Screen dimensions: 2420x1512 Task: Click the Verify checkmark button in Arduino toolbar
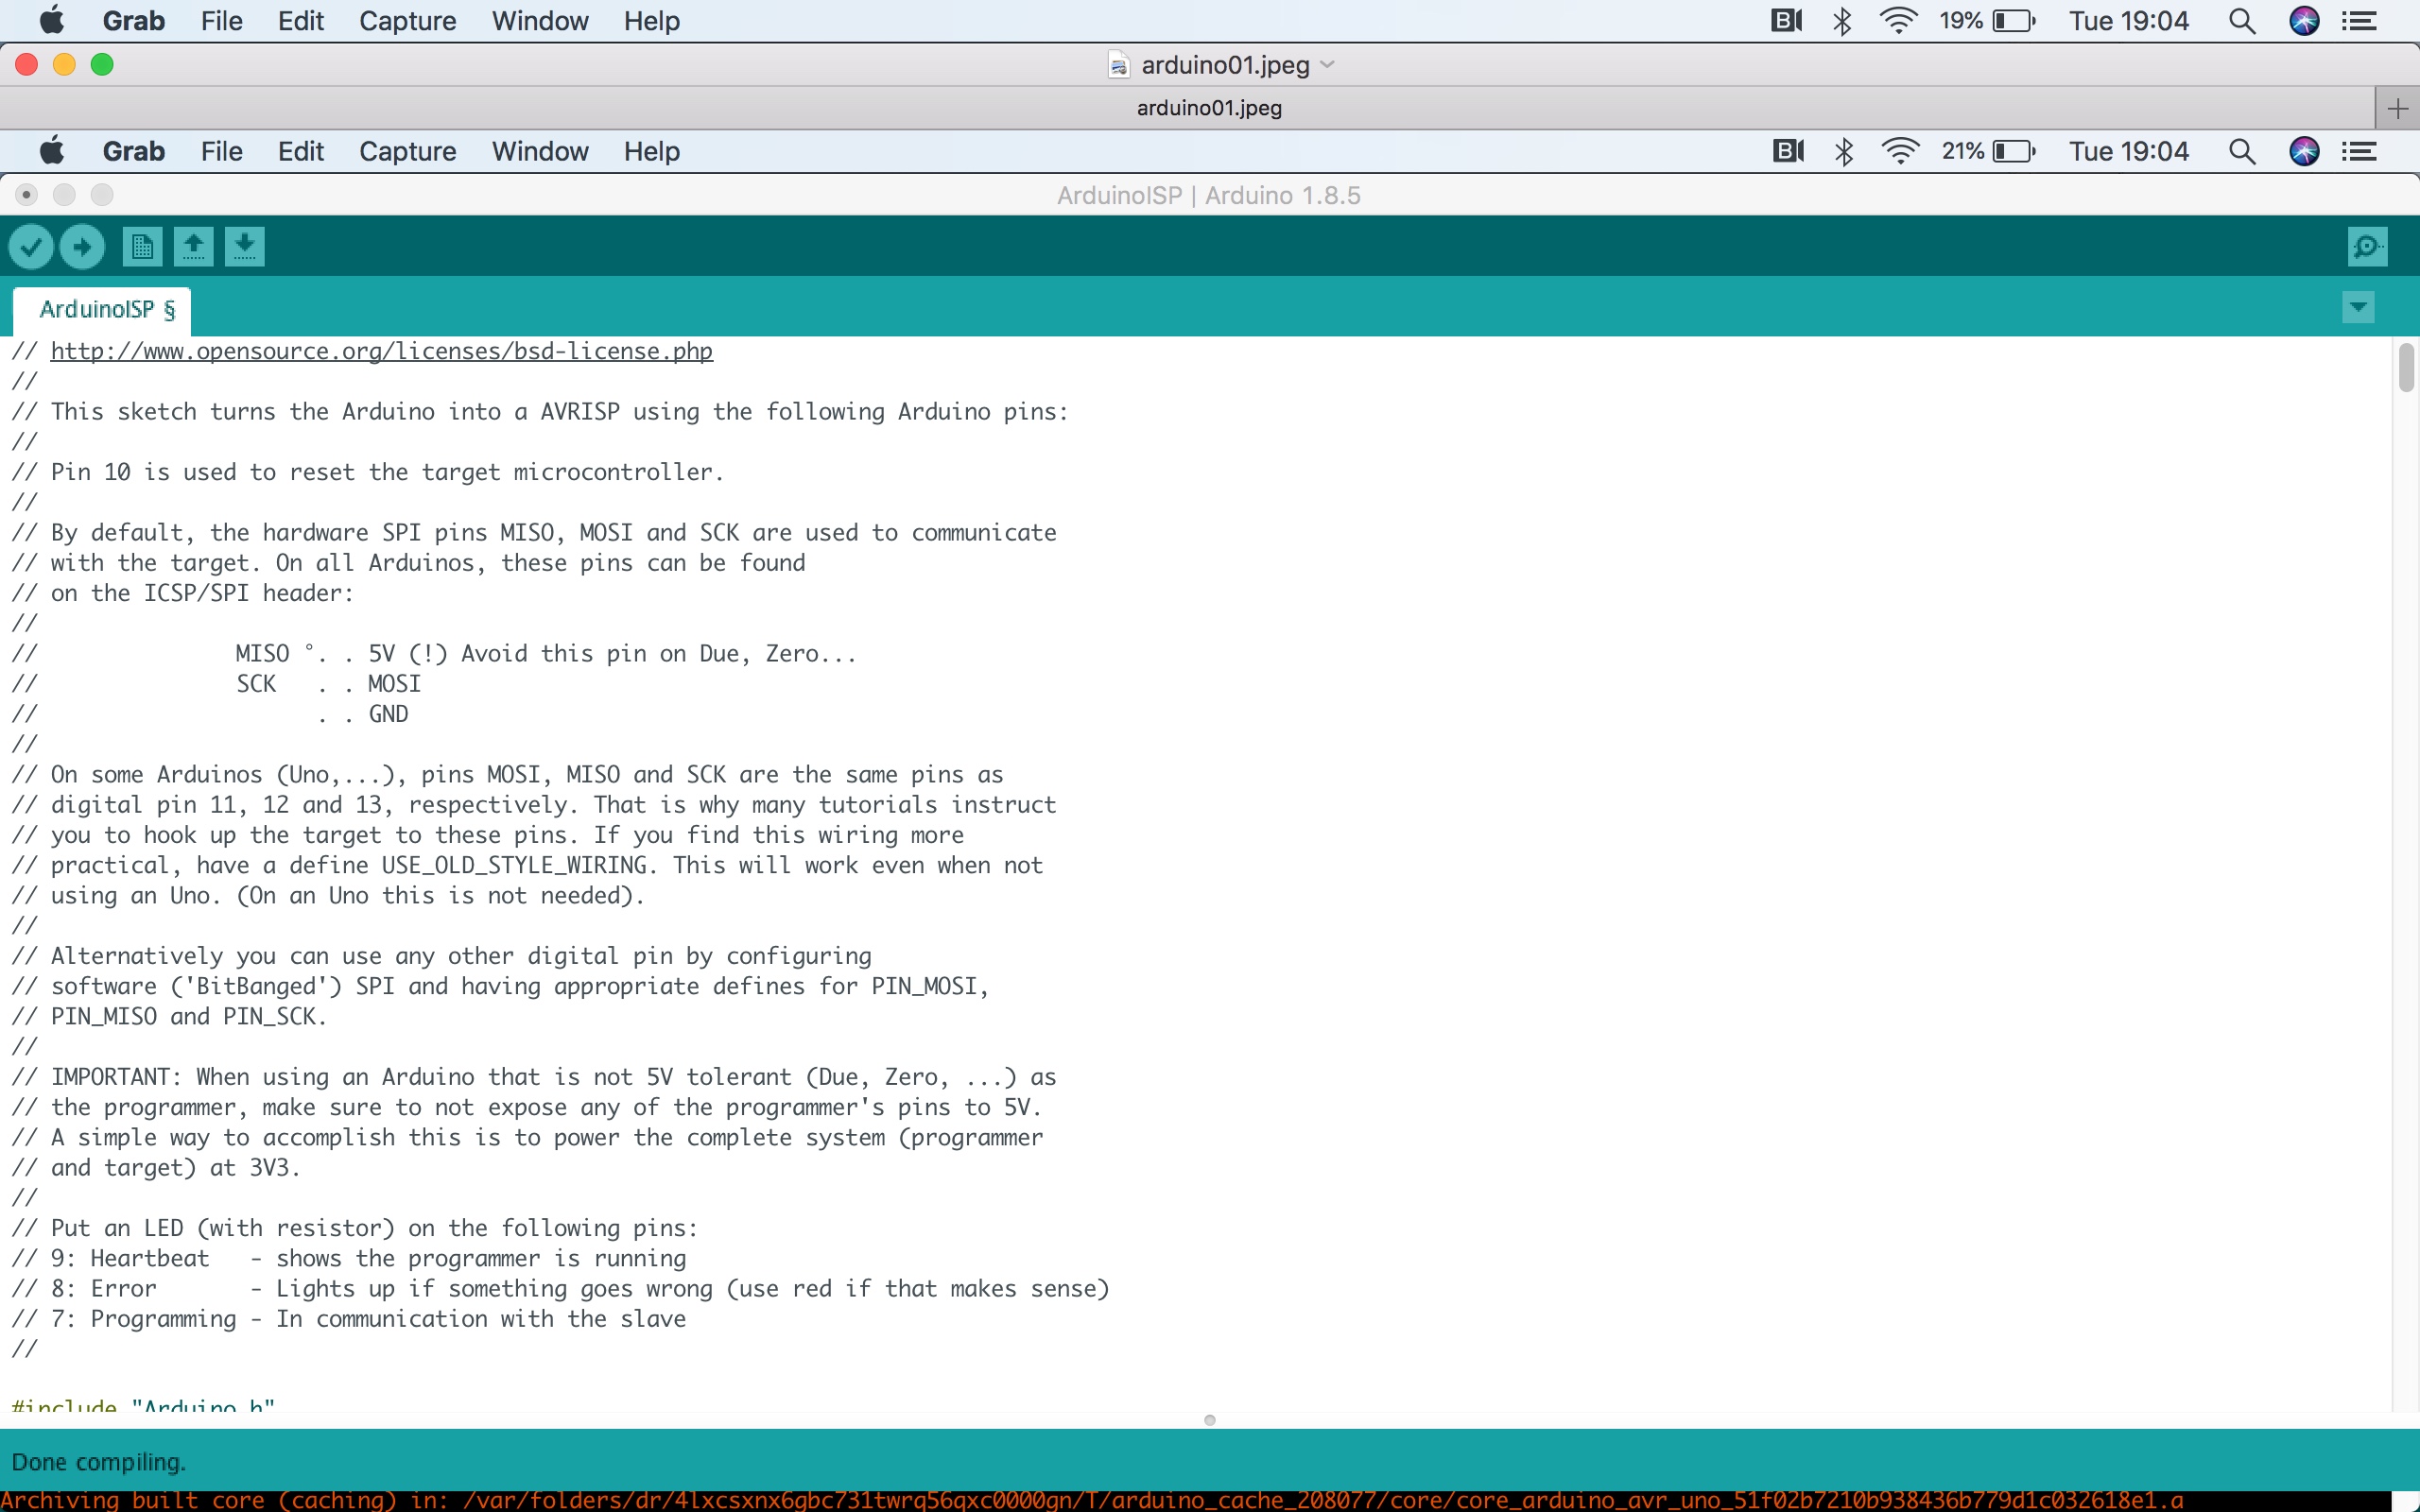[31, 246]
